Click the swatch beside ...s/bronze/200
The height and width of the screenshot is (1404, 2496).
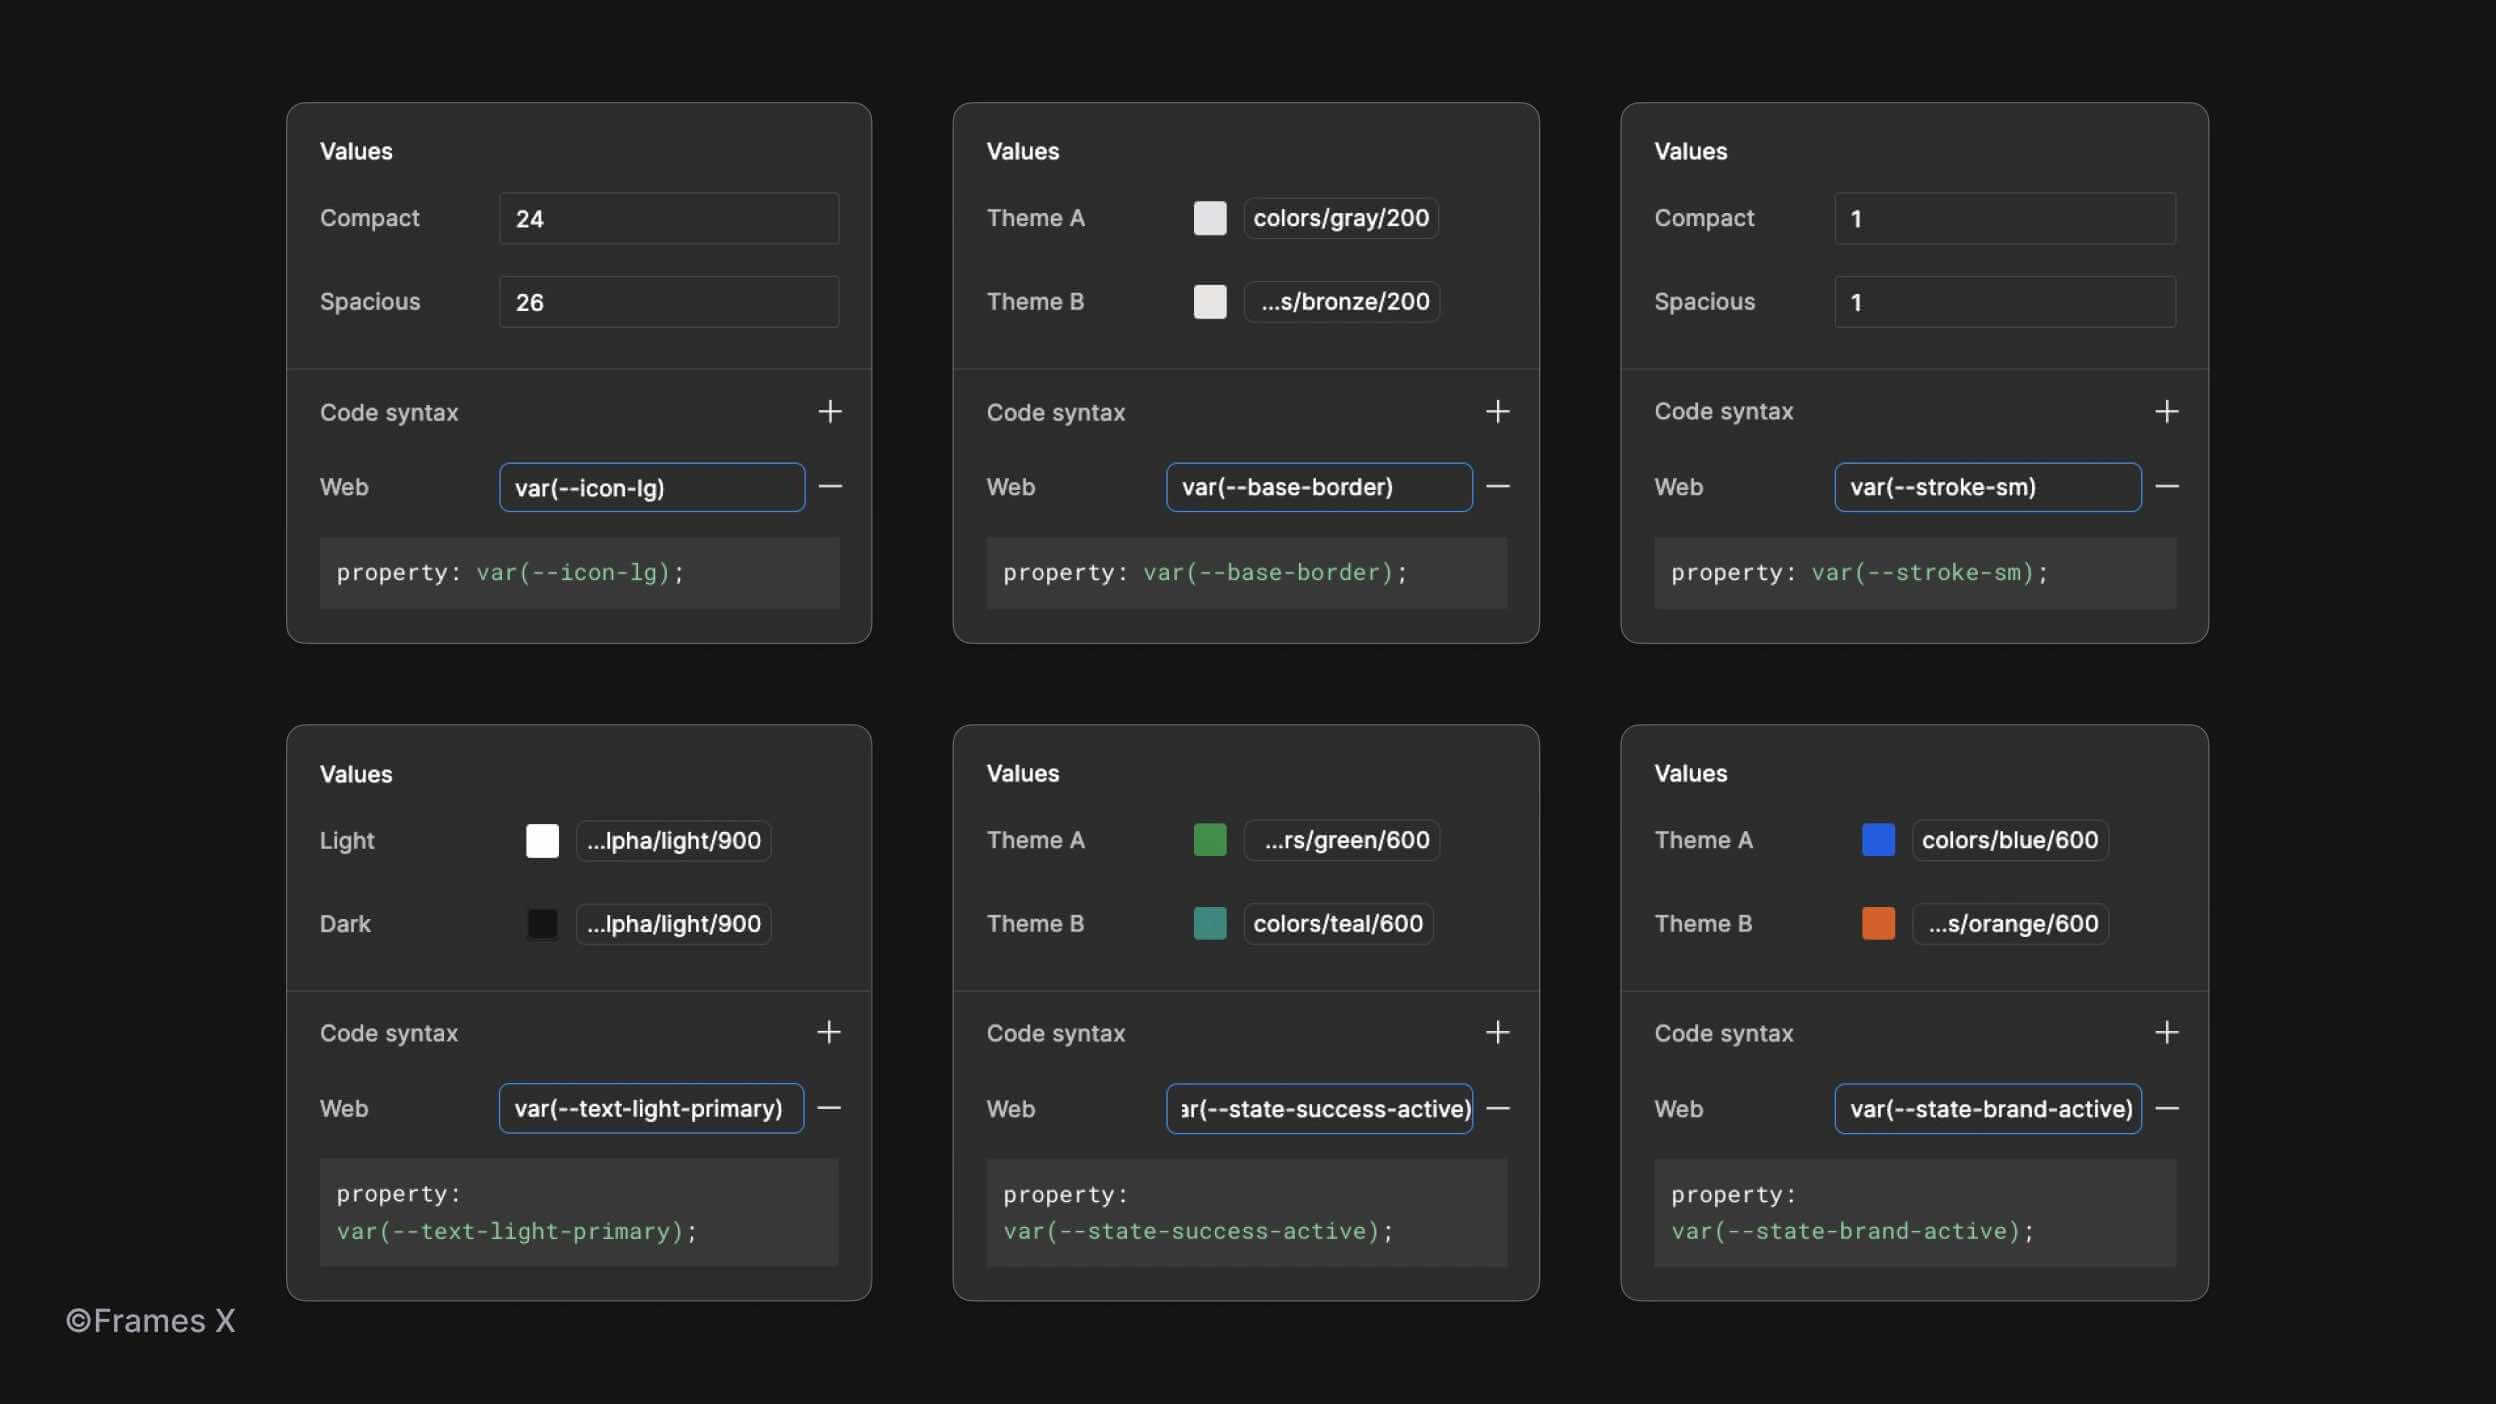tap(1210, 302)
